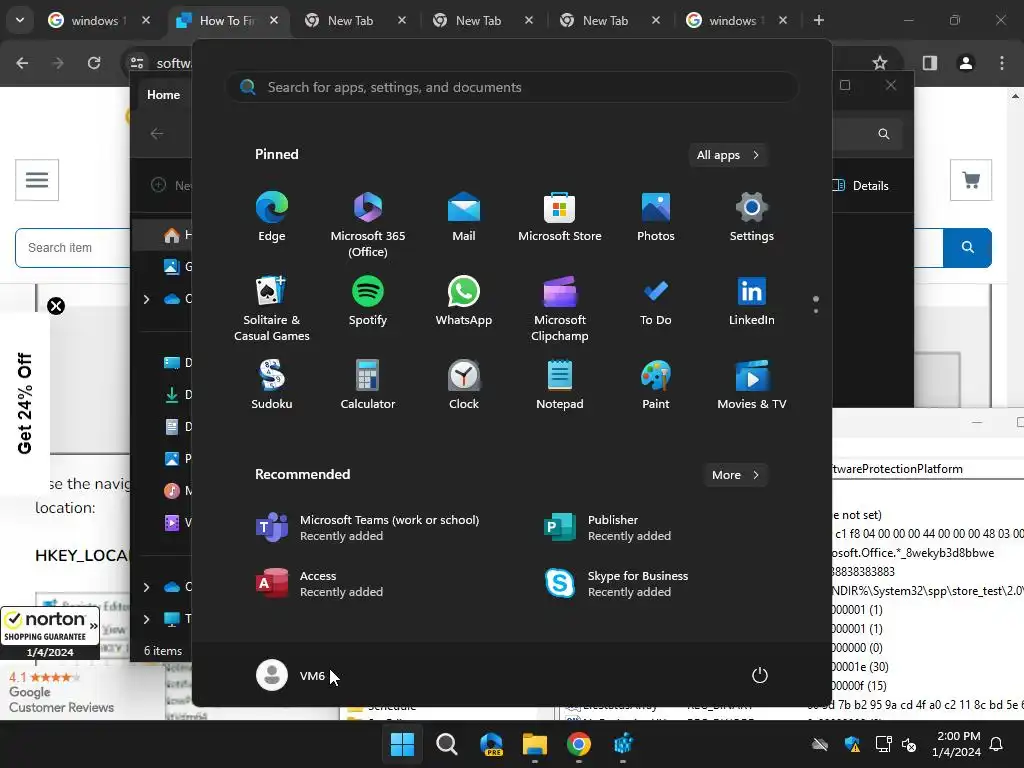Screen dimensions: 1024x768
Task: Launch LinkedIn pinned app
Action: (x=752, y=301)
